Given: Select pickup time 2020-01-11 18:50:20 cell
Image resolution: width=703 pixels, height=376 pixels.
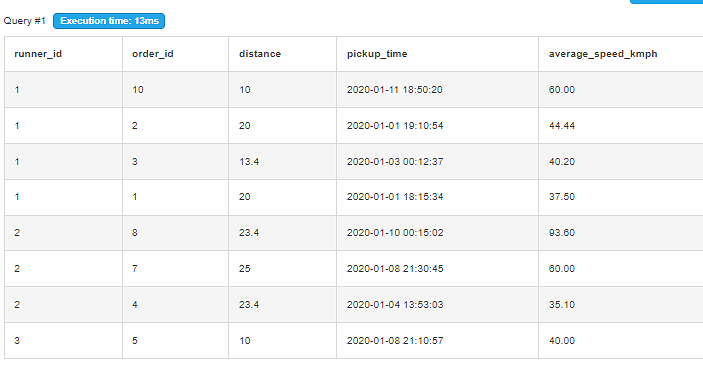Looking at the screenshot, I should click(437, 90).
